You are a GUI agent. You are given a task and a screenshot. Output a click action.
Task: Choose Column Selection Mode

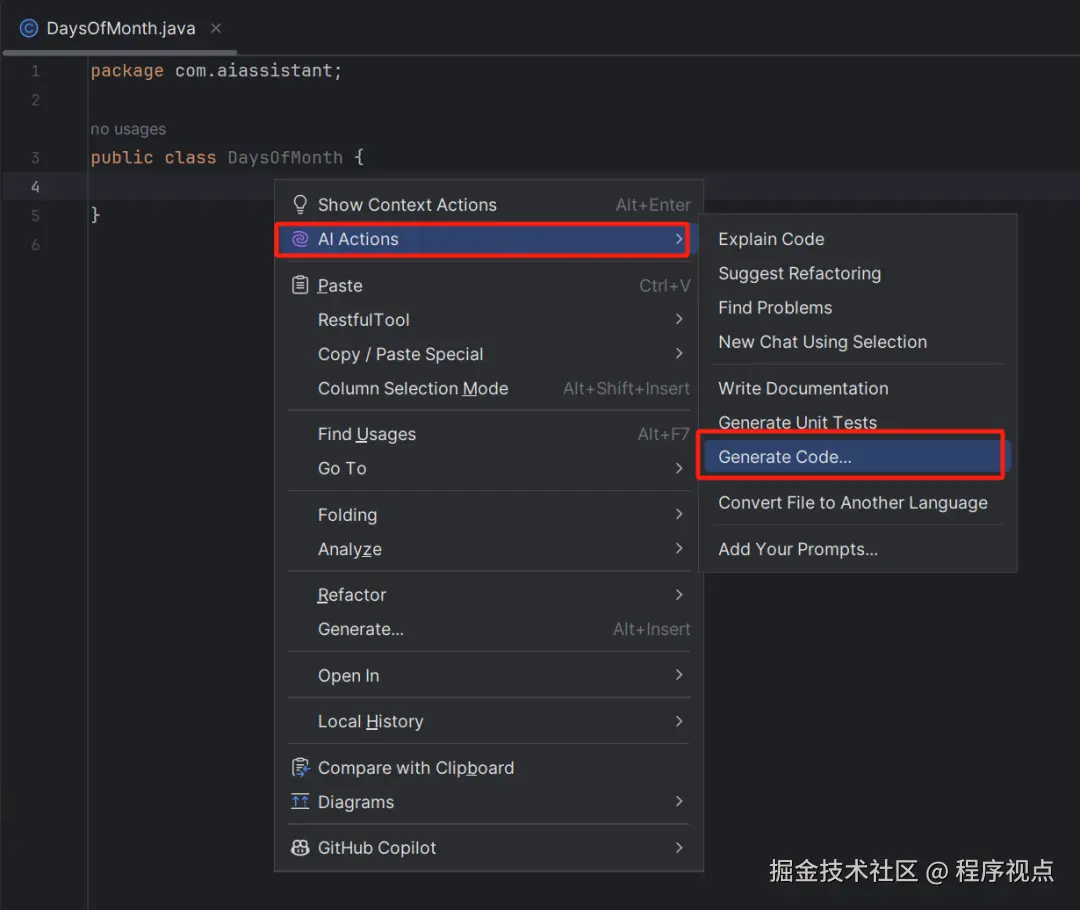click(x=489, y=389)
